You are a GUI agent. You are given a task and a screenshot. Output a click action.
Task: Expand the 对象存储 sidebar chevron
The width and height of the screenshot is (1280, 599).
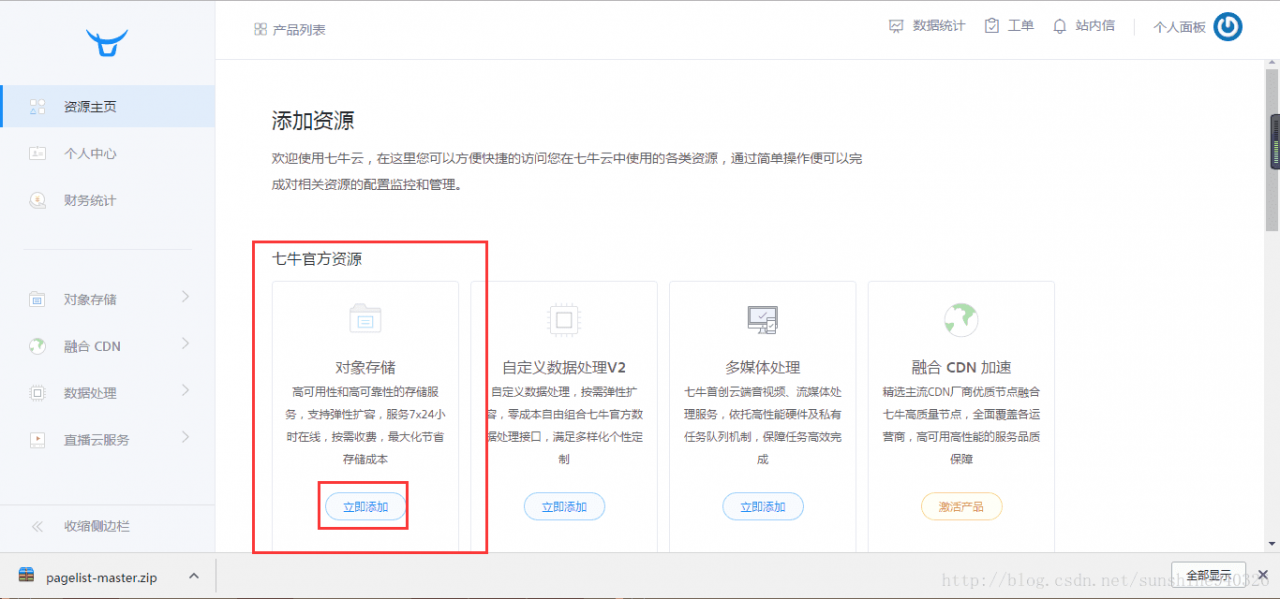coord(186,297)
